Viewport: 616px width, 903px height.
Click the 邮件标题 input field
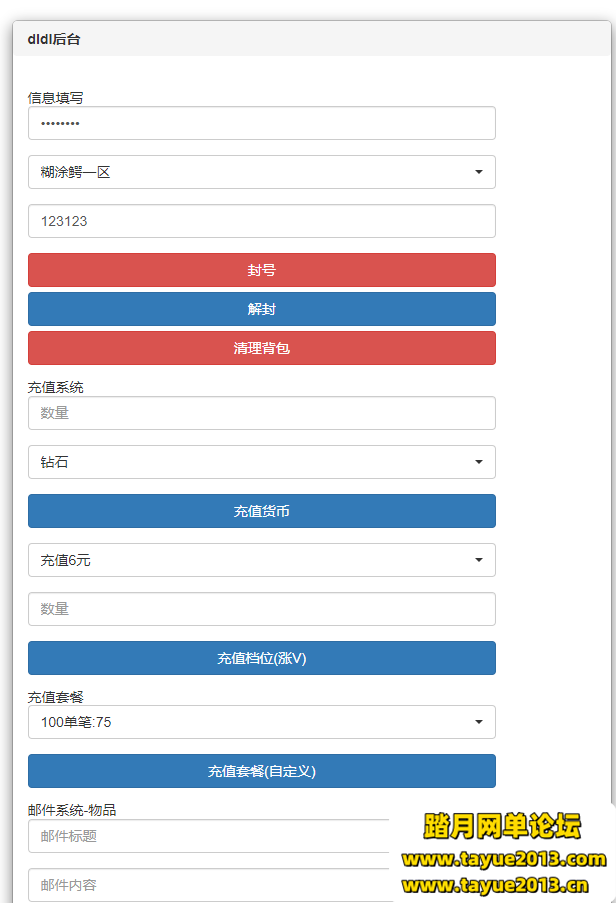(x=210, y=836)
